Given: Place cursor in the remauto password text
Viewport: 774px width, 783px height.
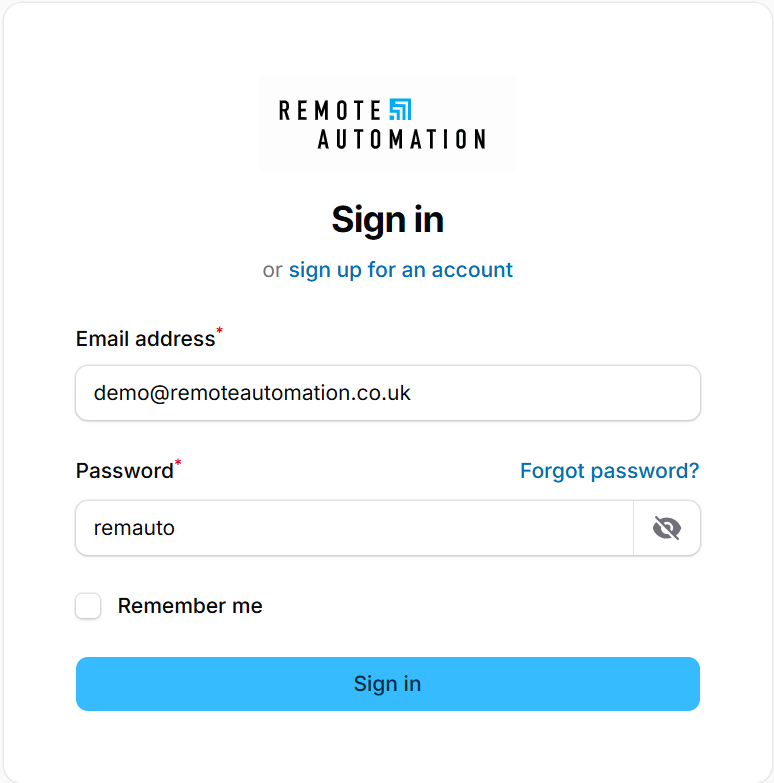Looking at the screenshot, I should [134, 528].
